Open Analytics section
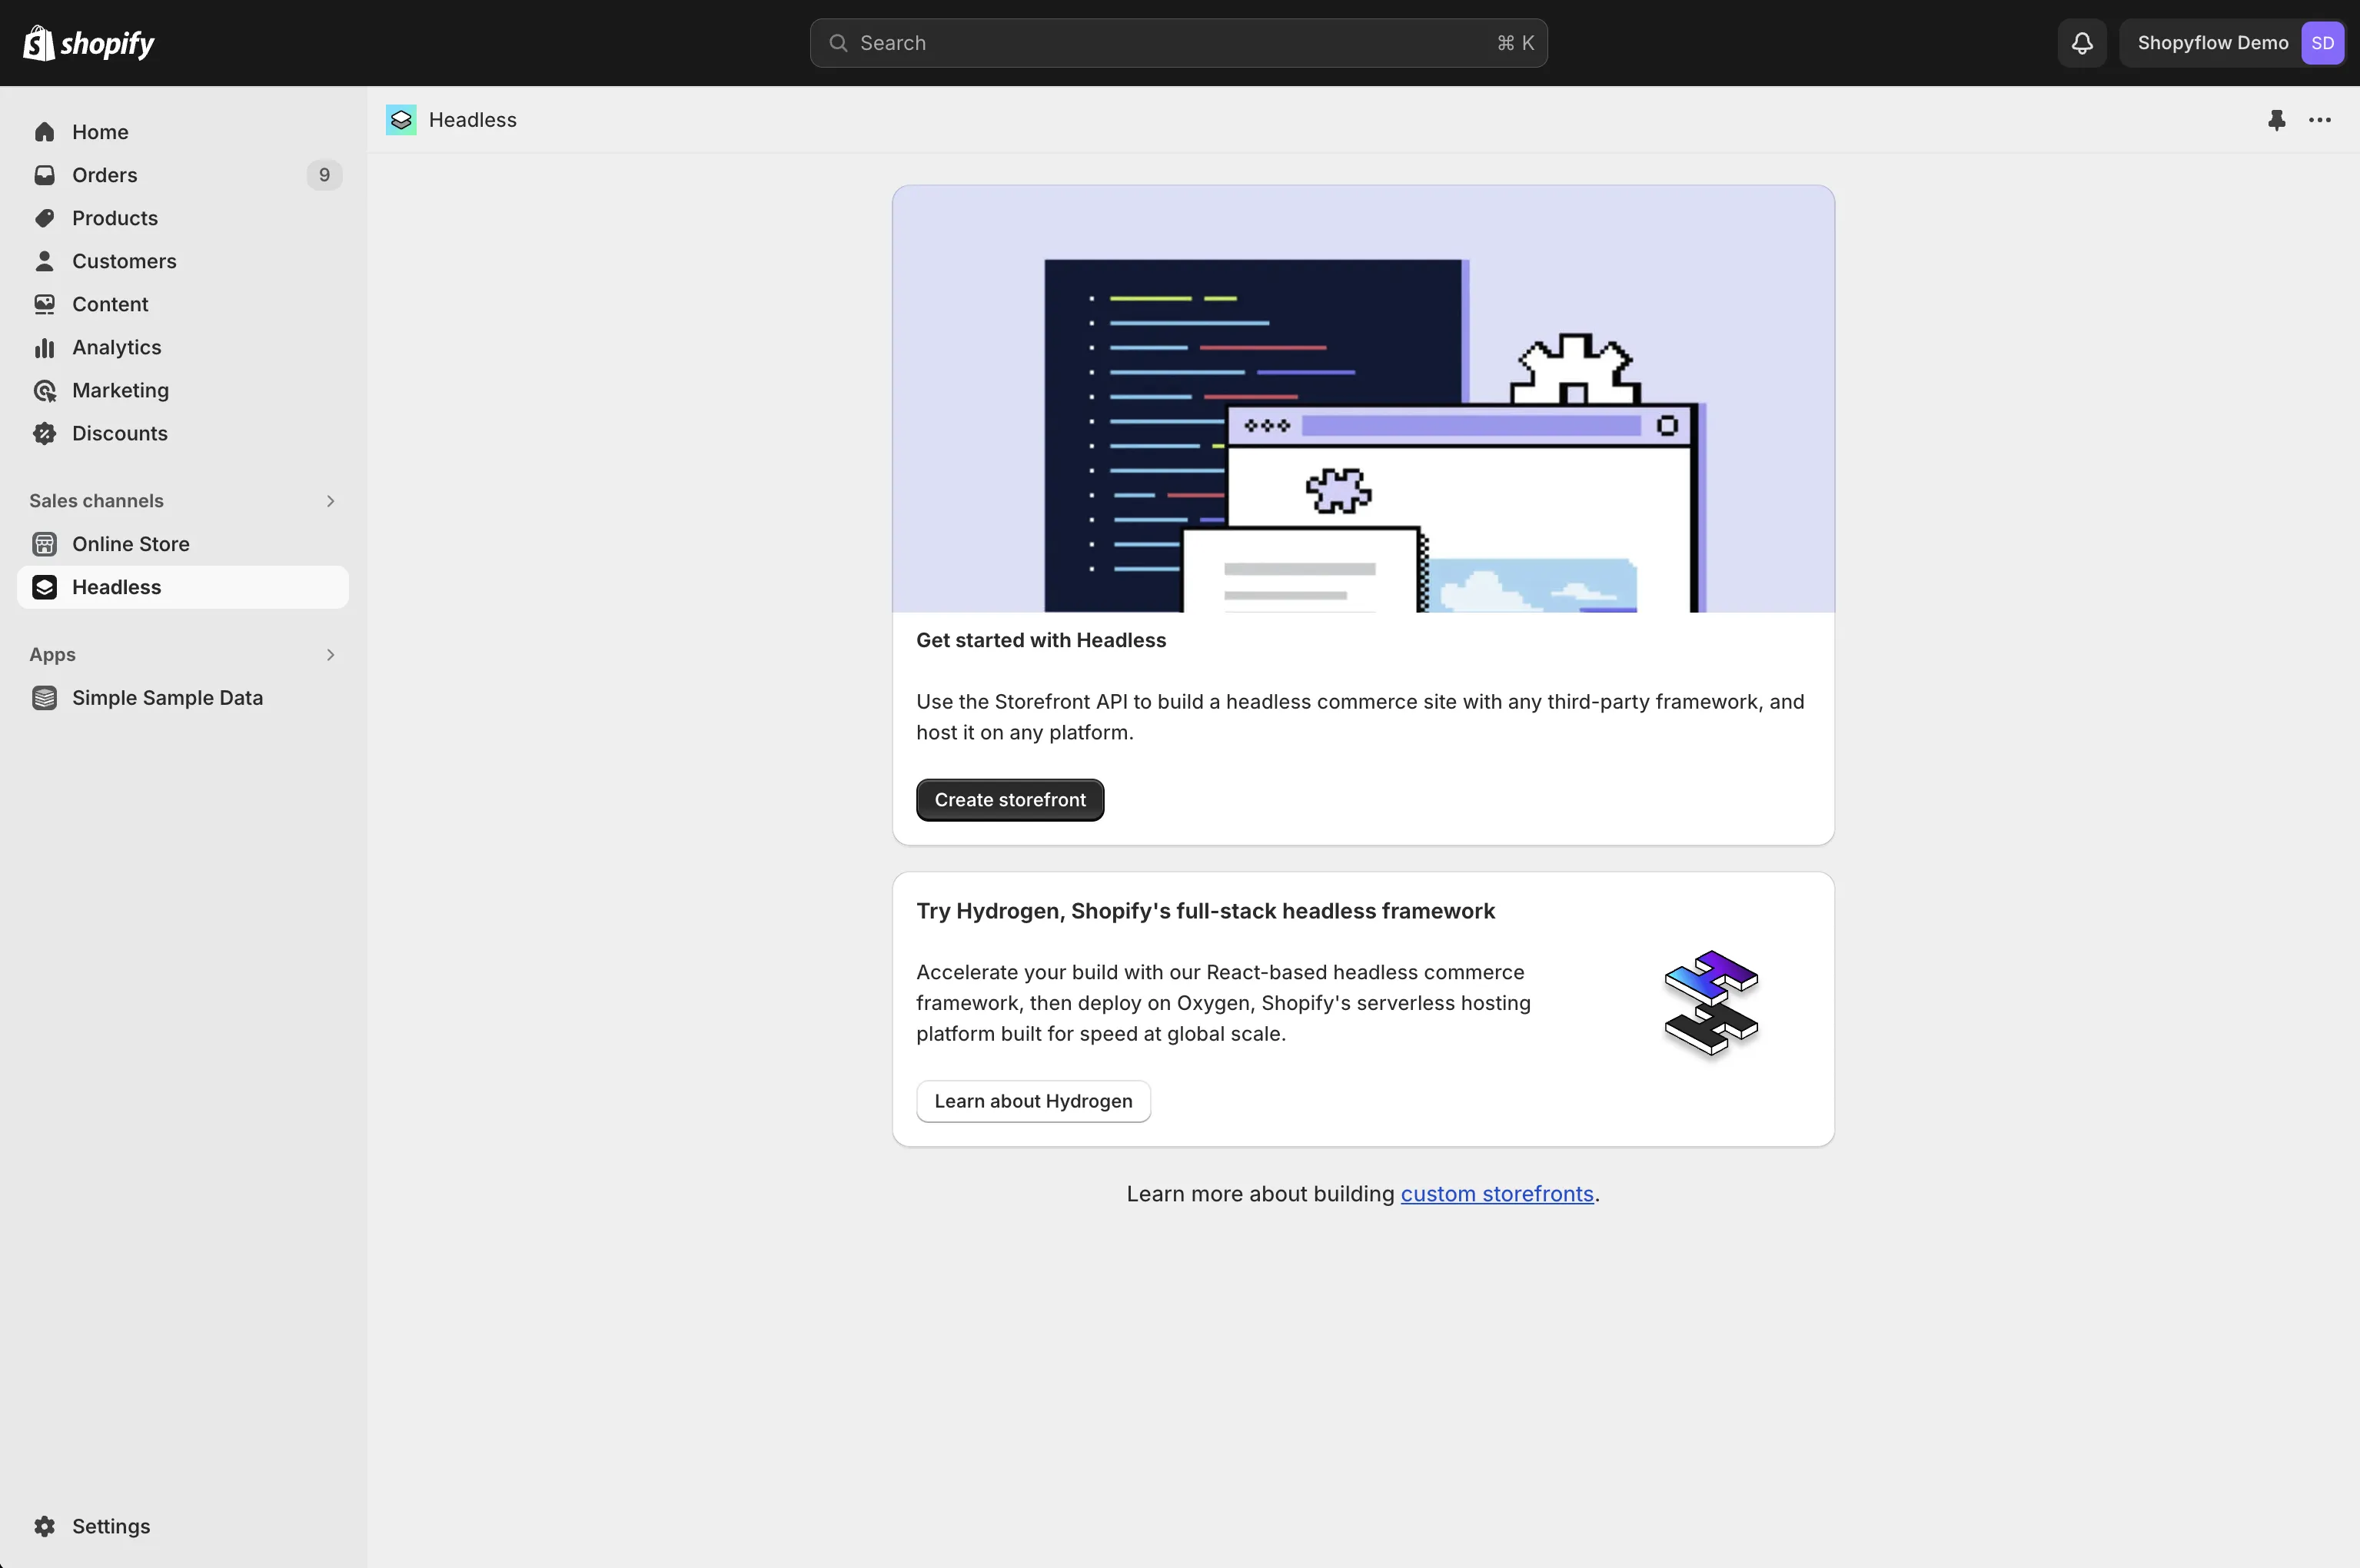 pyautogui.click(x=183, y=347)
